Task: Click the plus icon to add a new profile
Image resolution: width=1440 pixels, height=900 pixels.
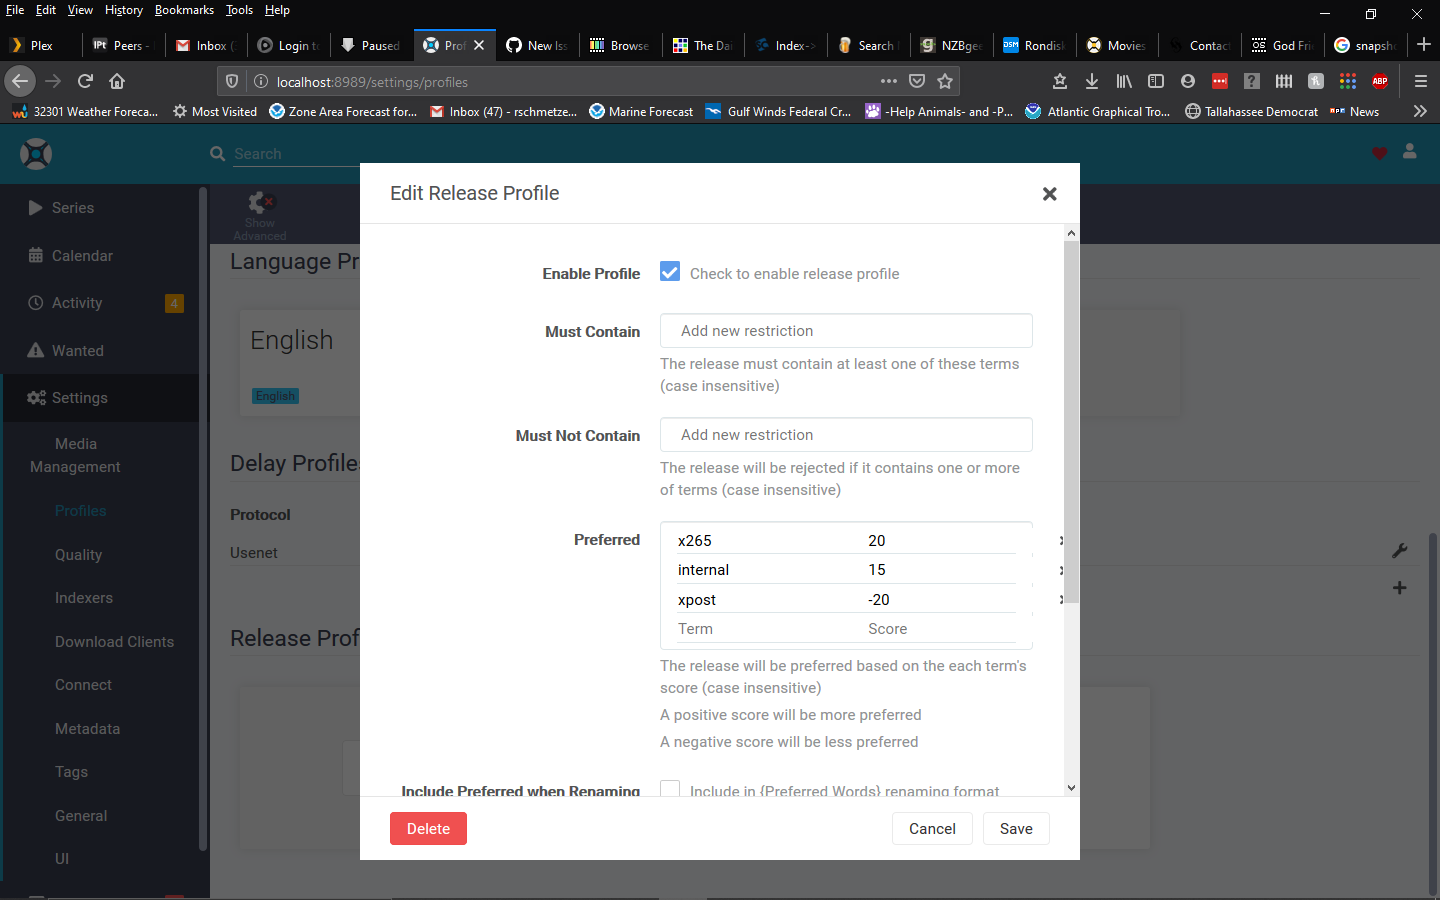Action: click(x=1400, y=588)
